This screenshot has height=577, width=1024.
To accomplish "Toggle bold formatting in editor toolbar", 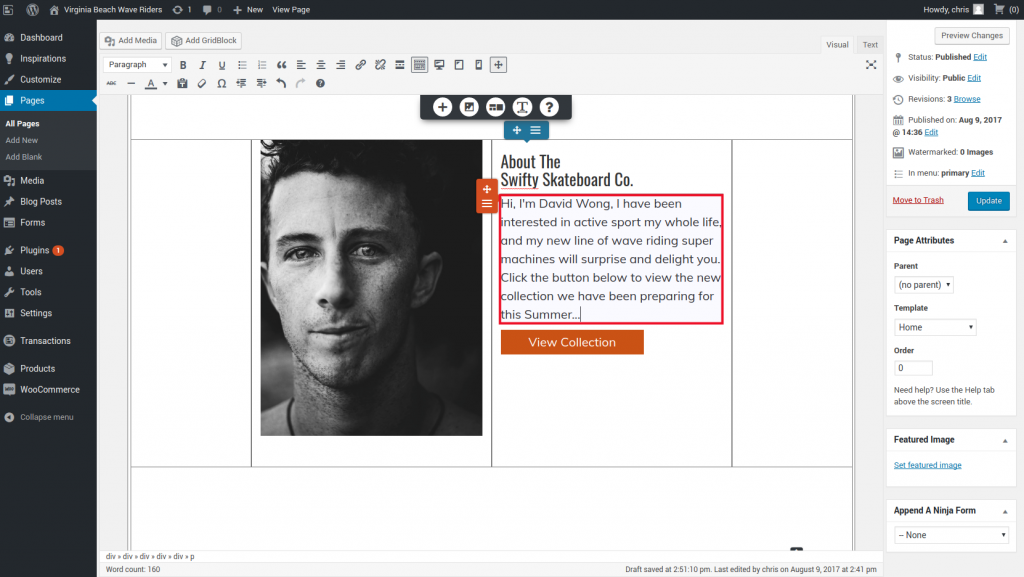I will (183, 65).
